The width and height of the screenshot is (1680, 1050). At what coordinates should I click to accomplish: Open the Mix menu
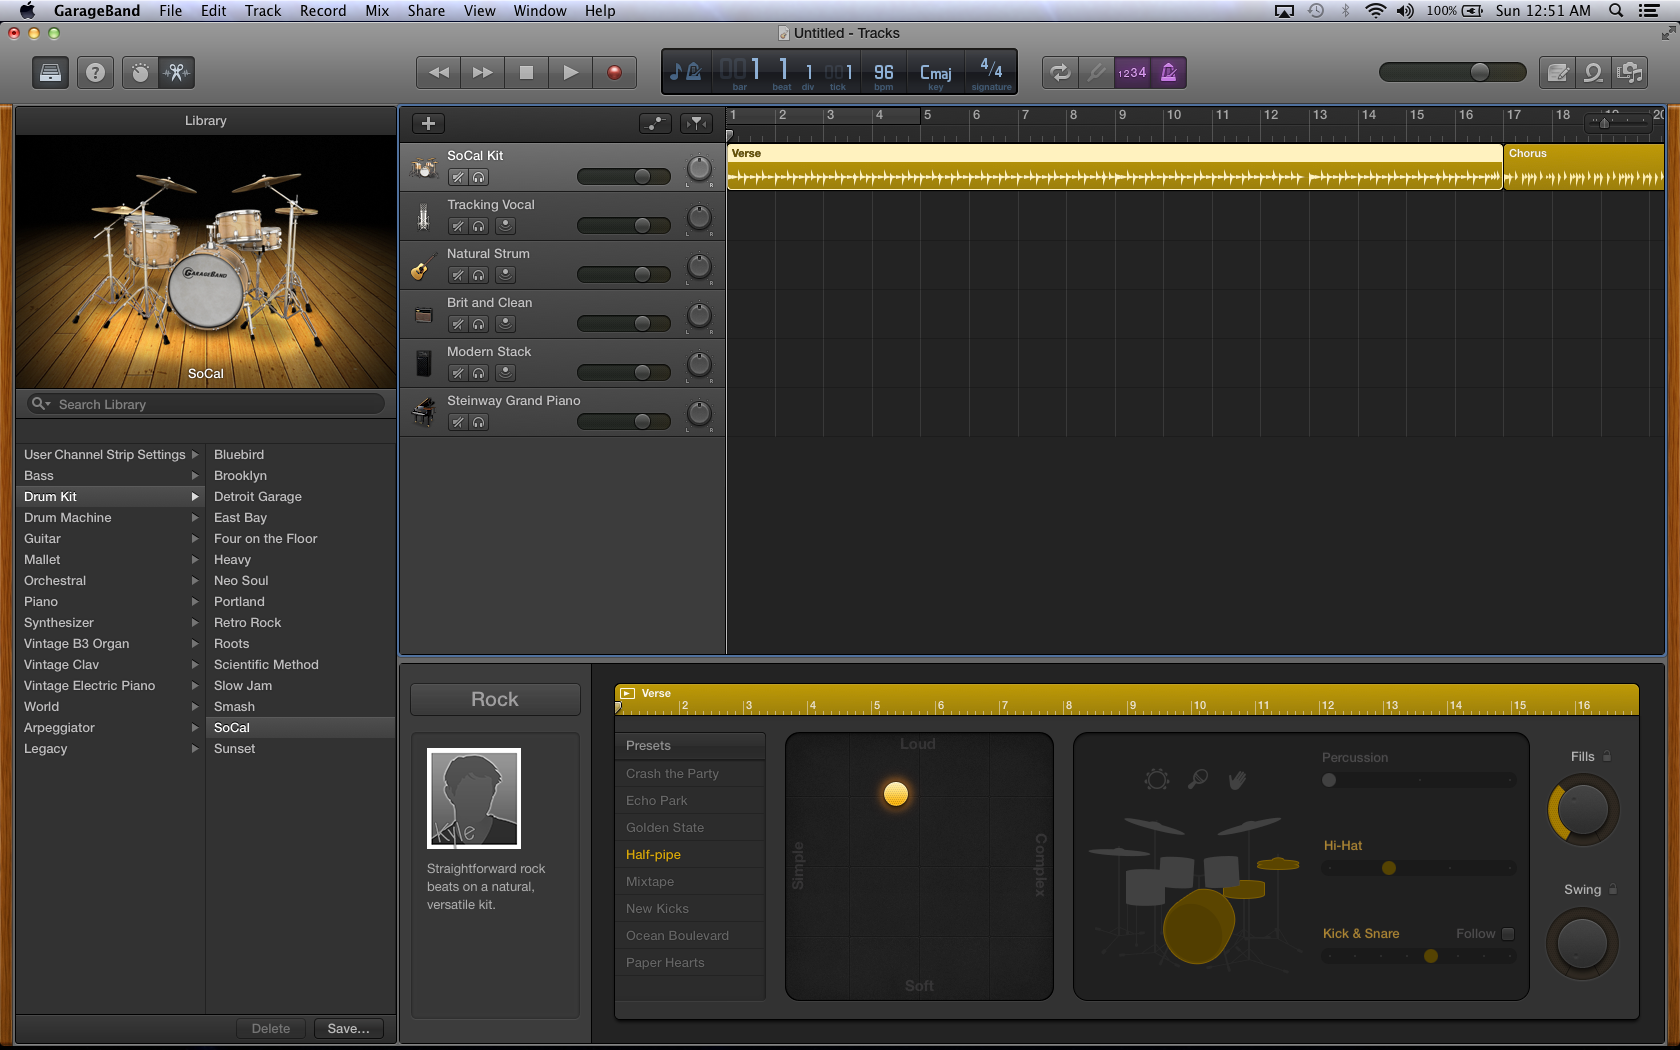click(x=377, y=11)
